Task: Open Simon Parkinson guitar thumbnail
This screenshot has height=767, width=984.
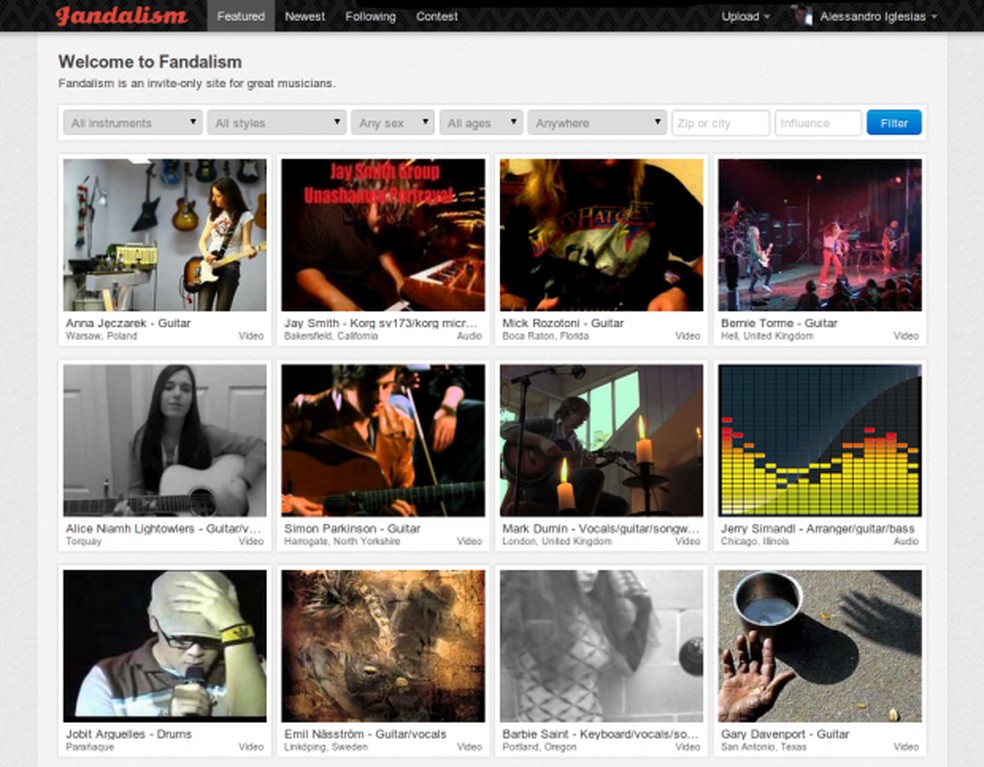Action: (x=383, y=441)
